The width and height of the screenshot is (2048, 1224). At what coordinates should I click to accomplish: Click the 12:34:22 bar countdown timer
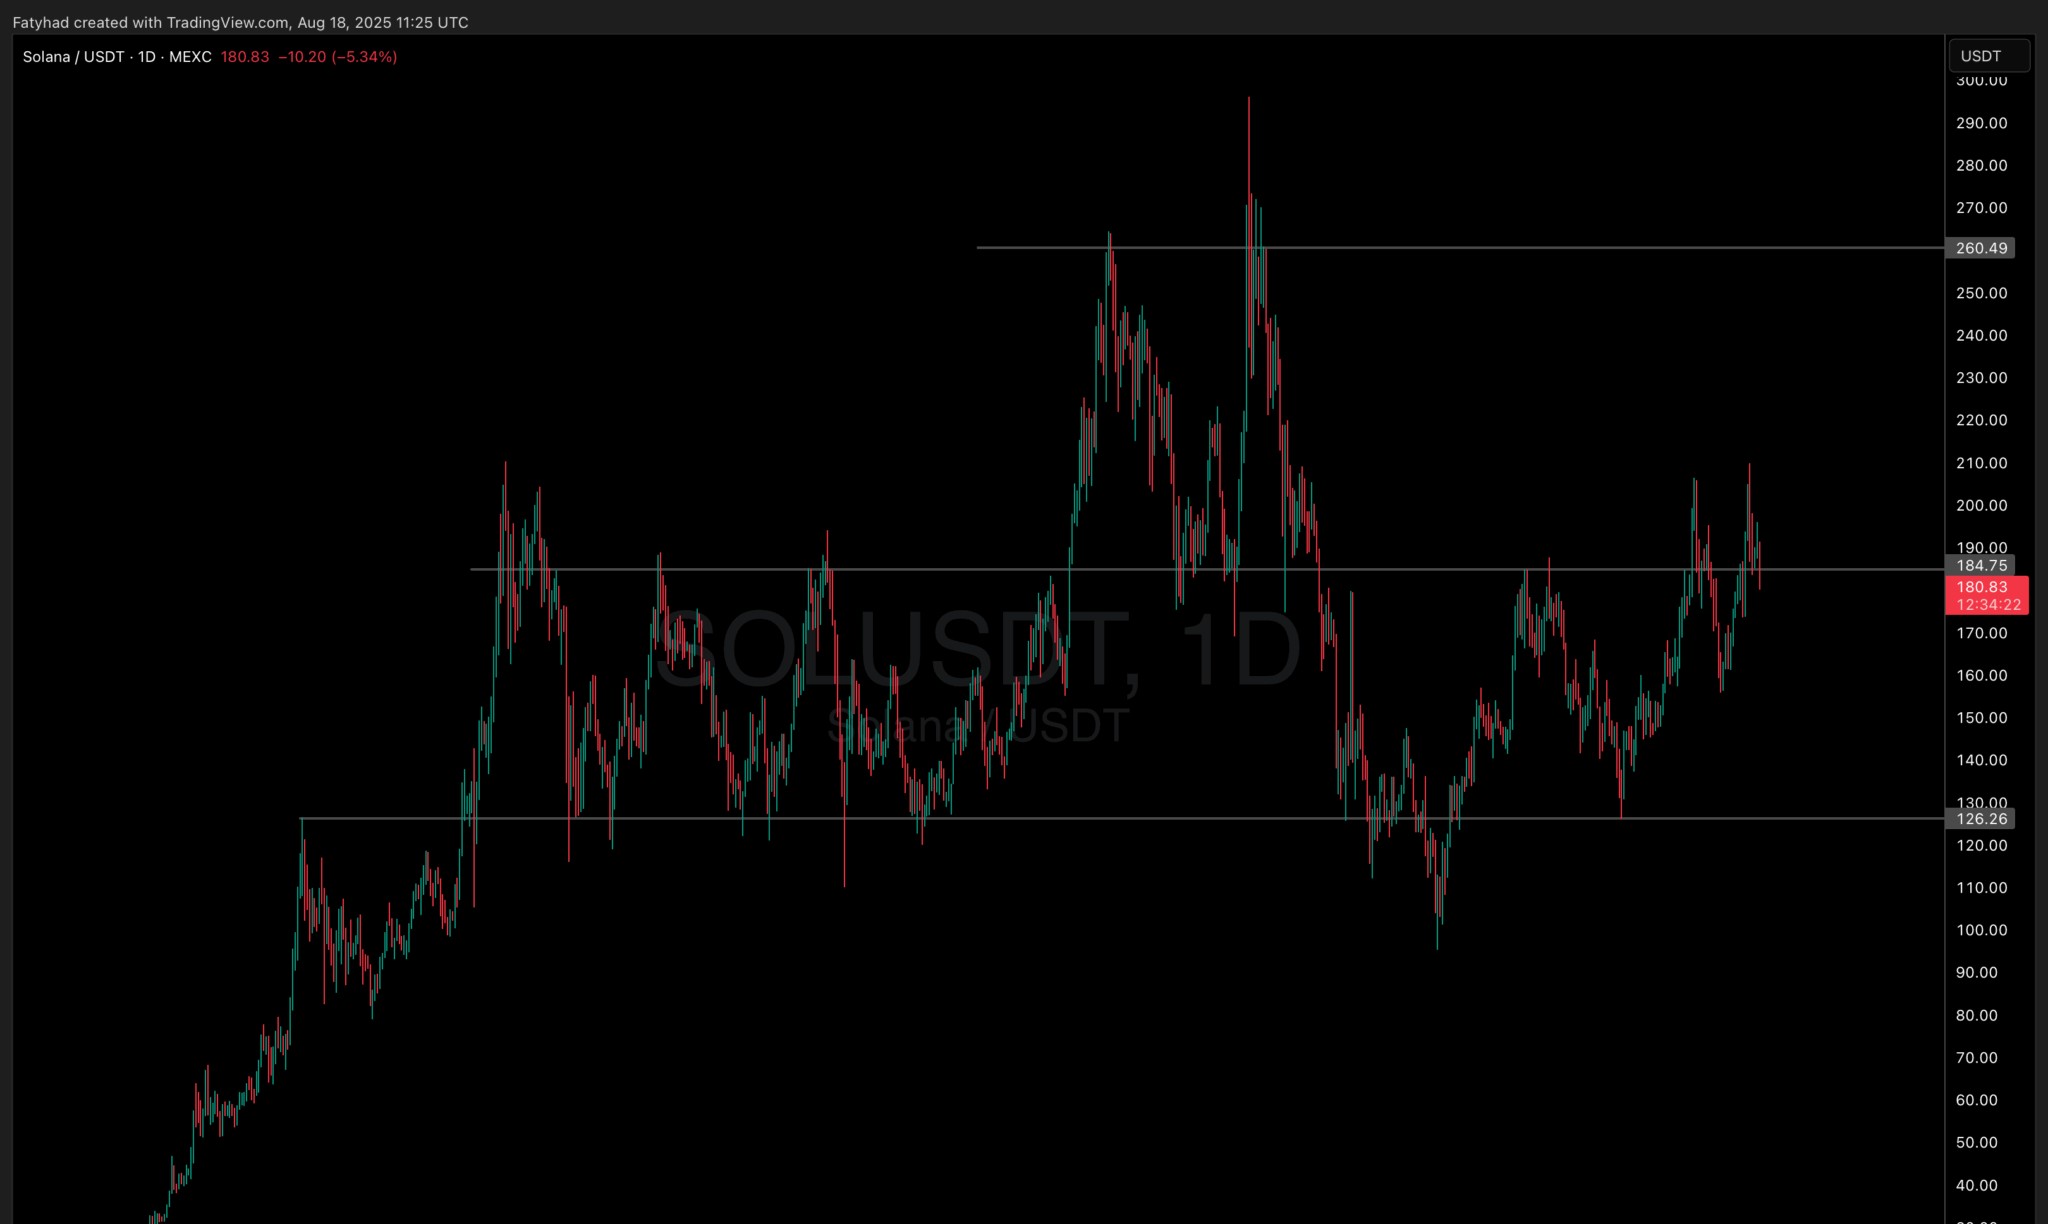click(1986, 605)
